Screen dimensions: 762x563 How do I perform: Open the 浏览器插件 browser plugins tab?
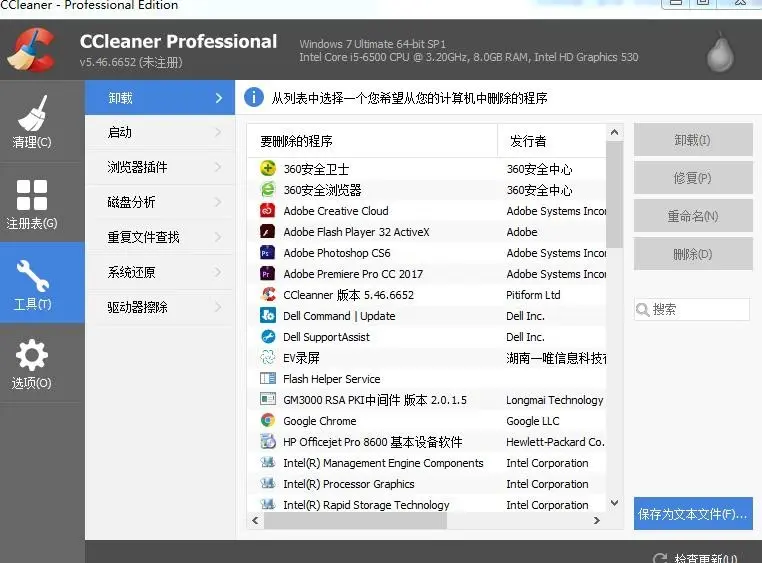160,167
